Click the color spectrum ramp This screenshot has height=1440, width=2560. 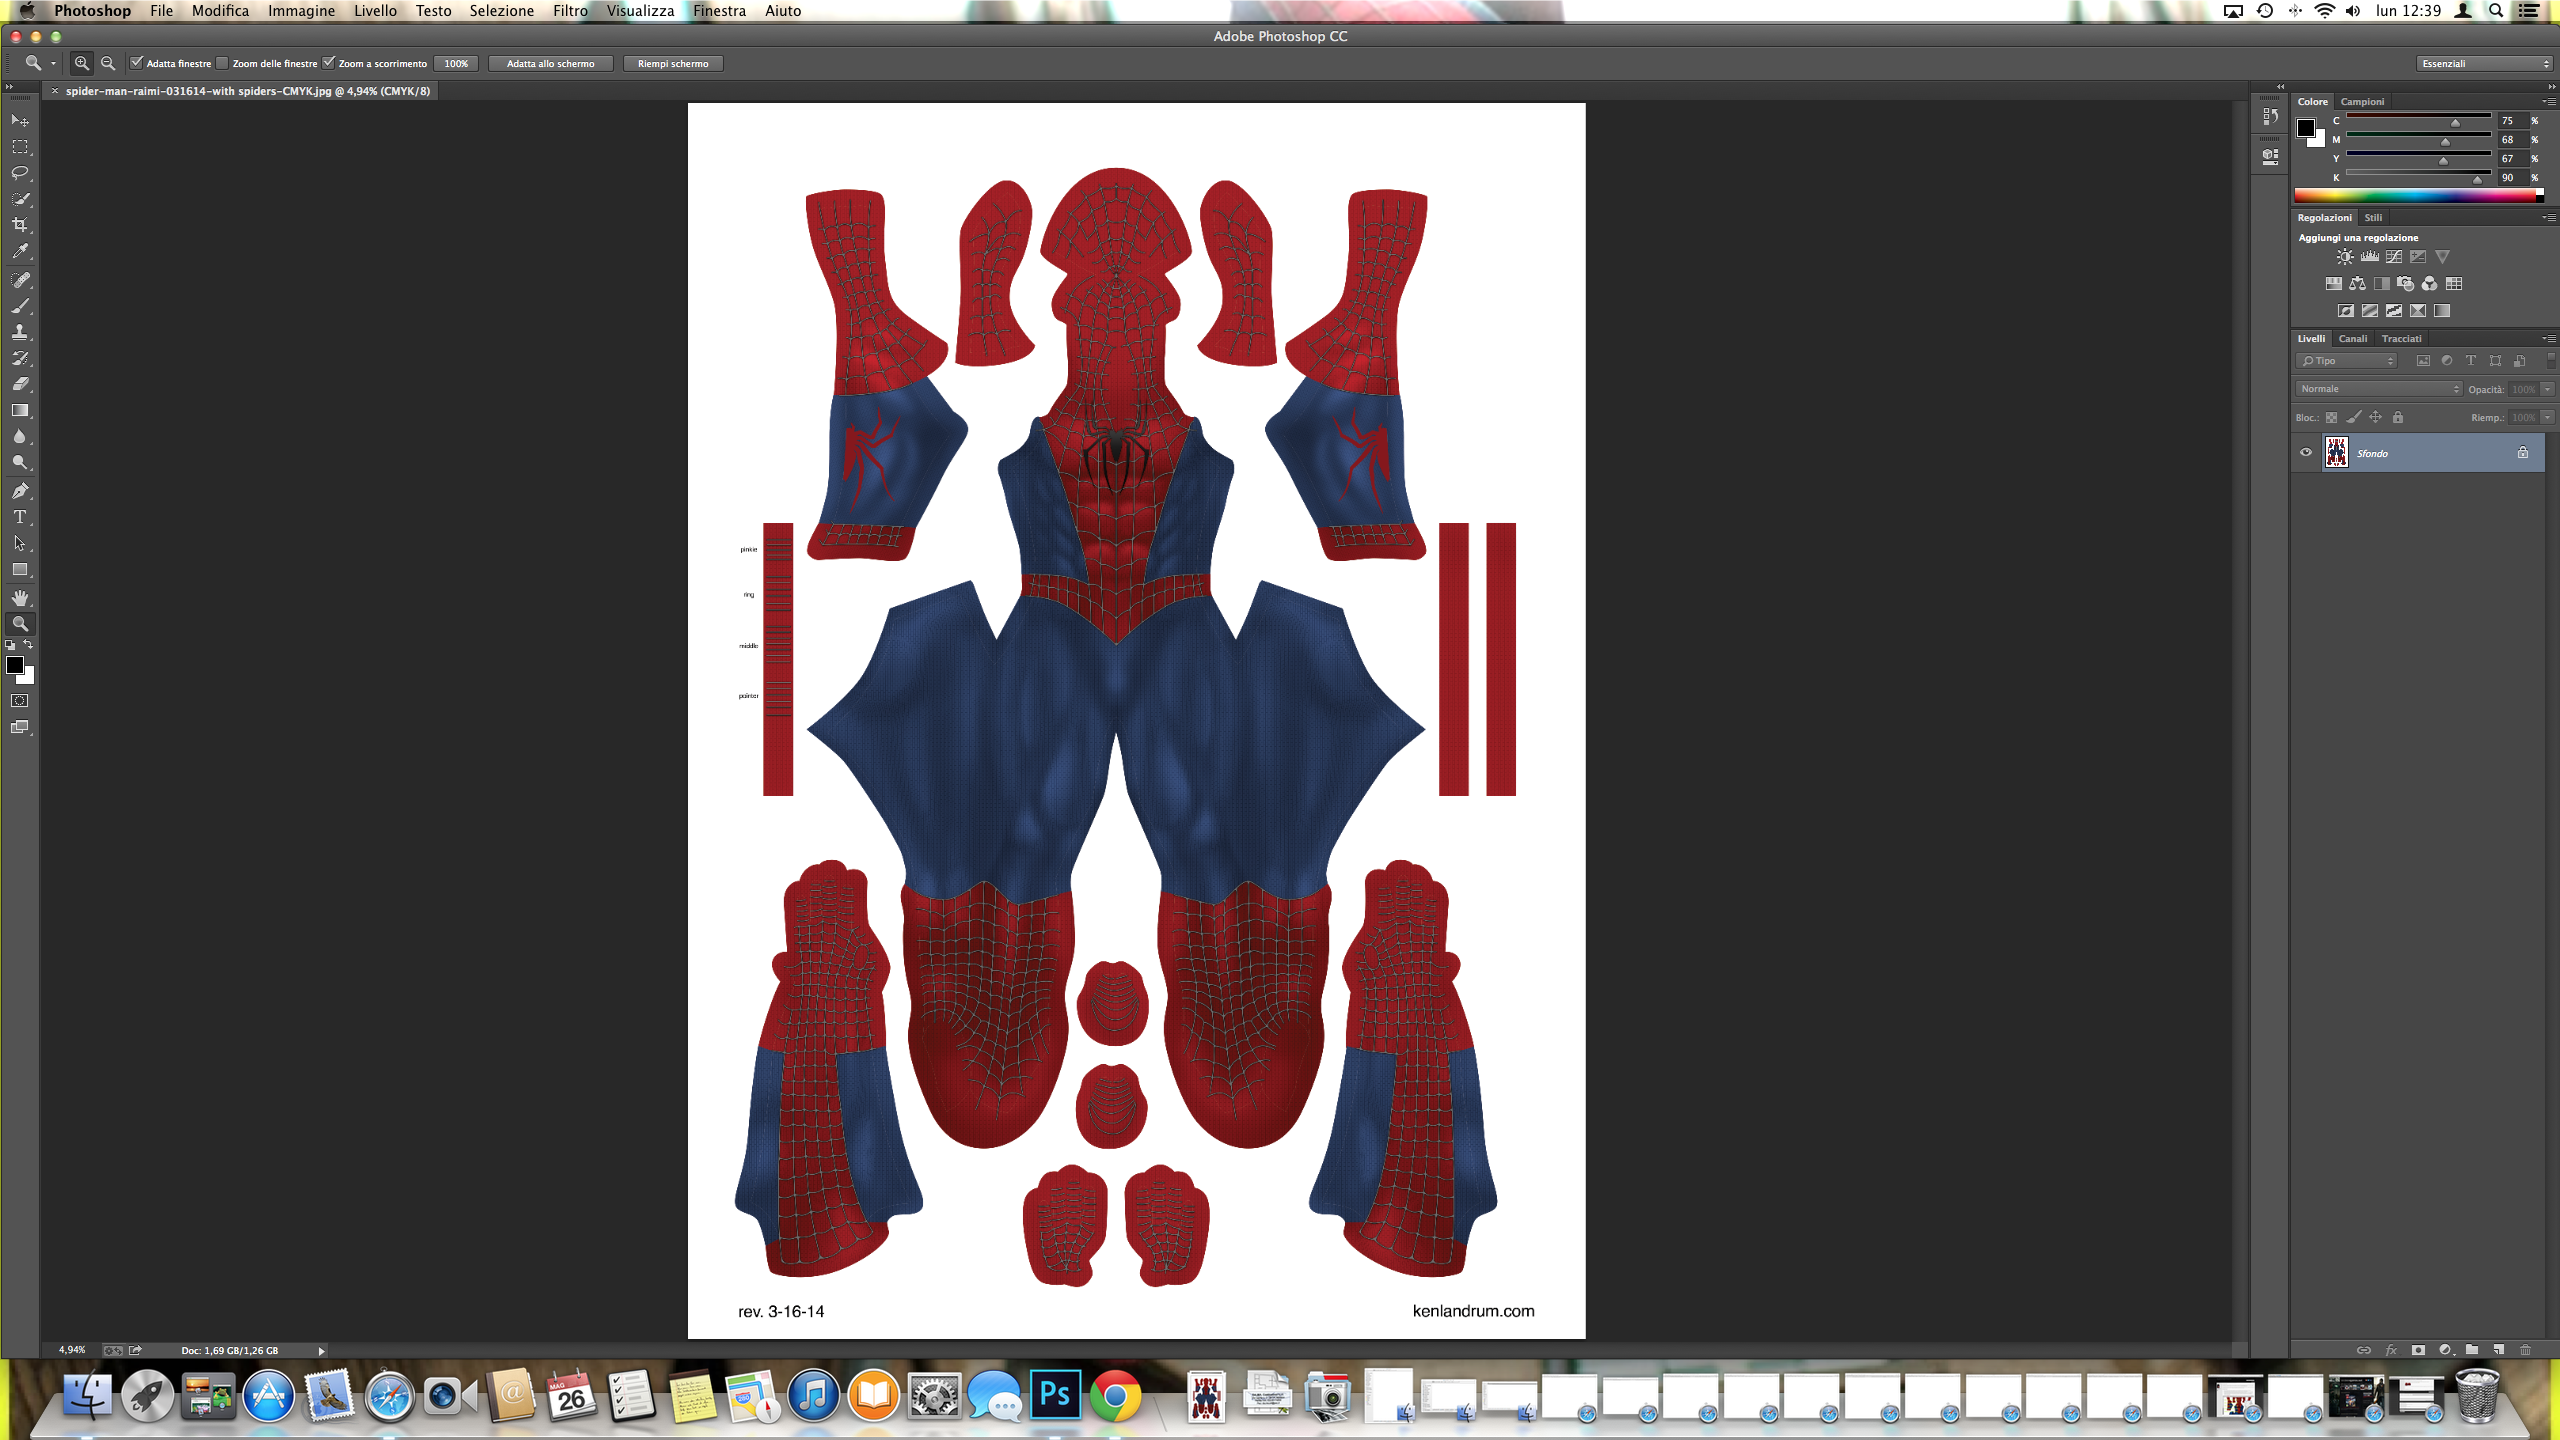pos(2418,196)
